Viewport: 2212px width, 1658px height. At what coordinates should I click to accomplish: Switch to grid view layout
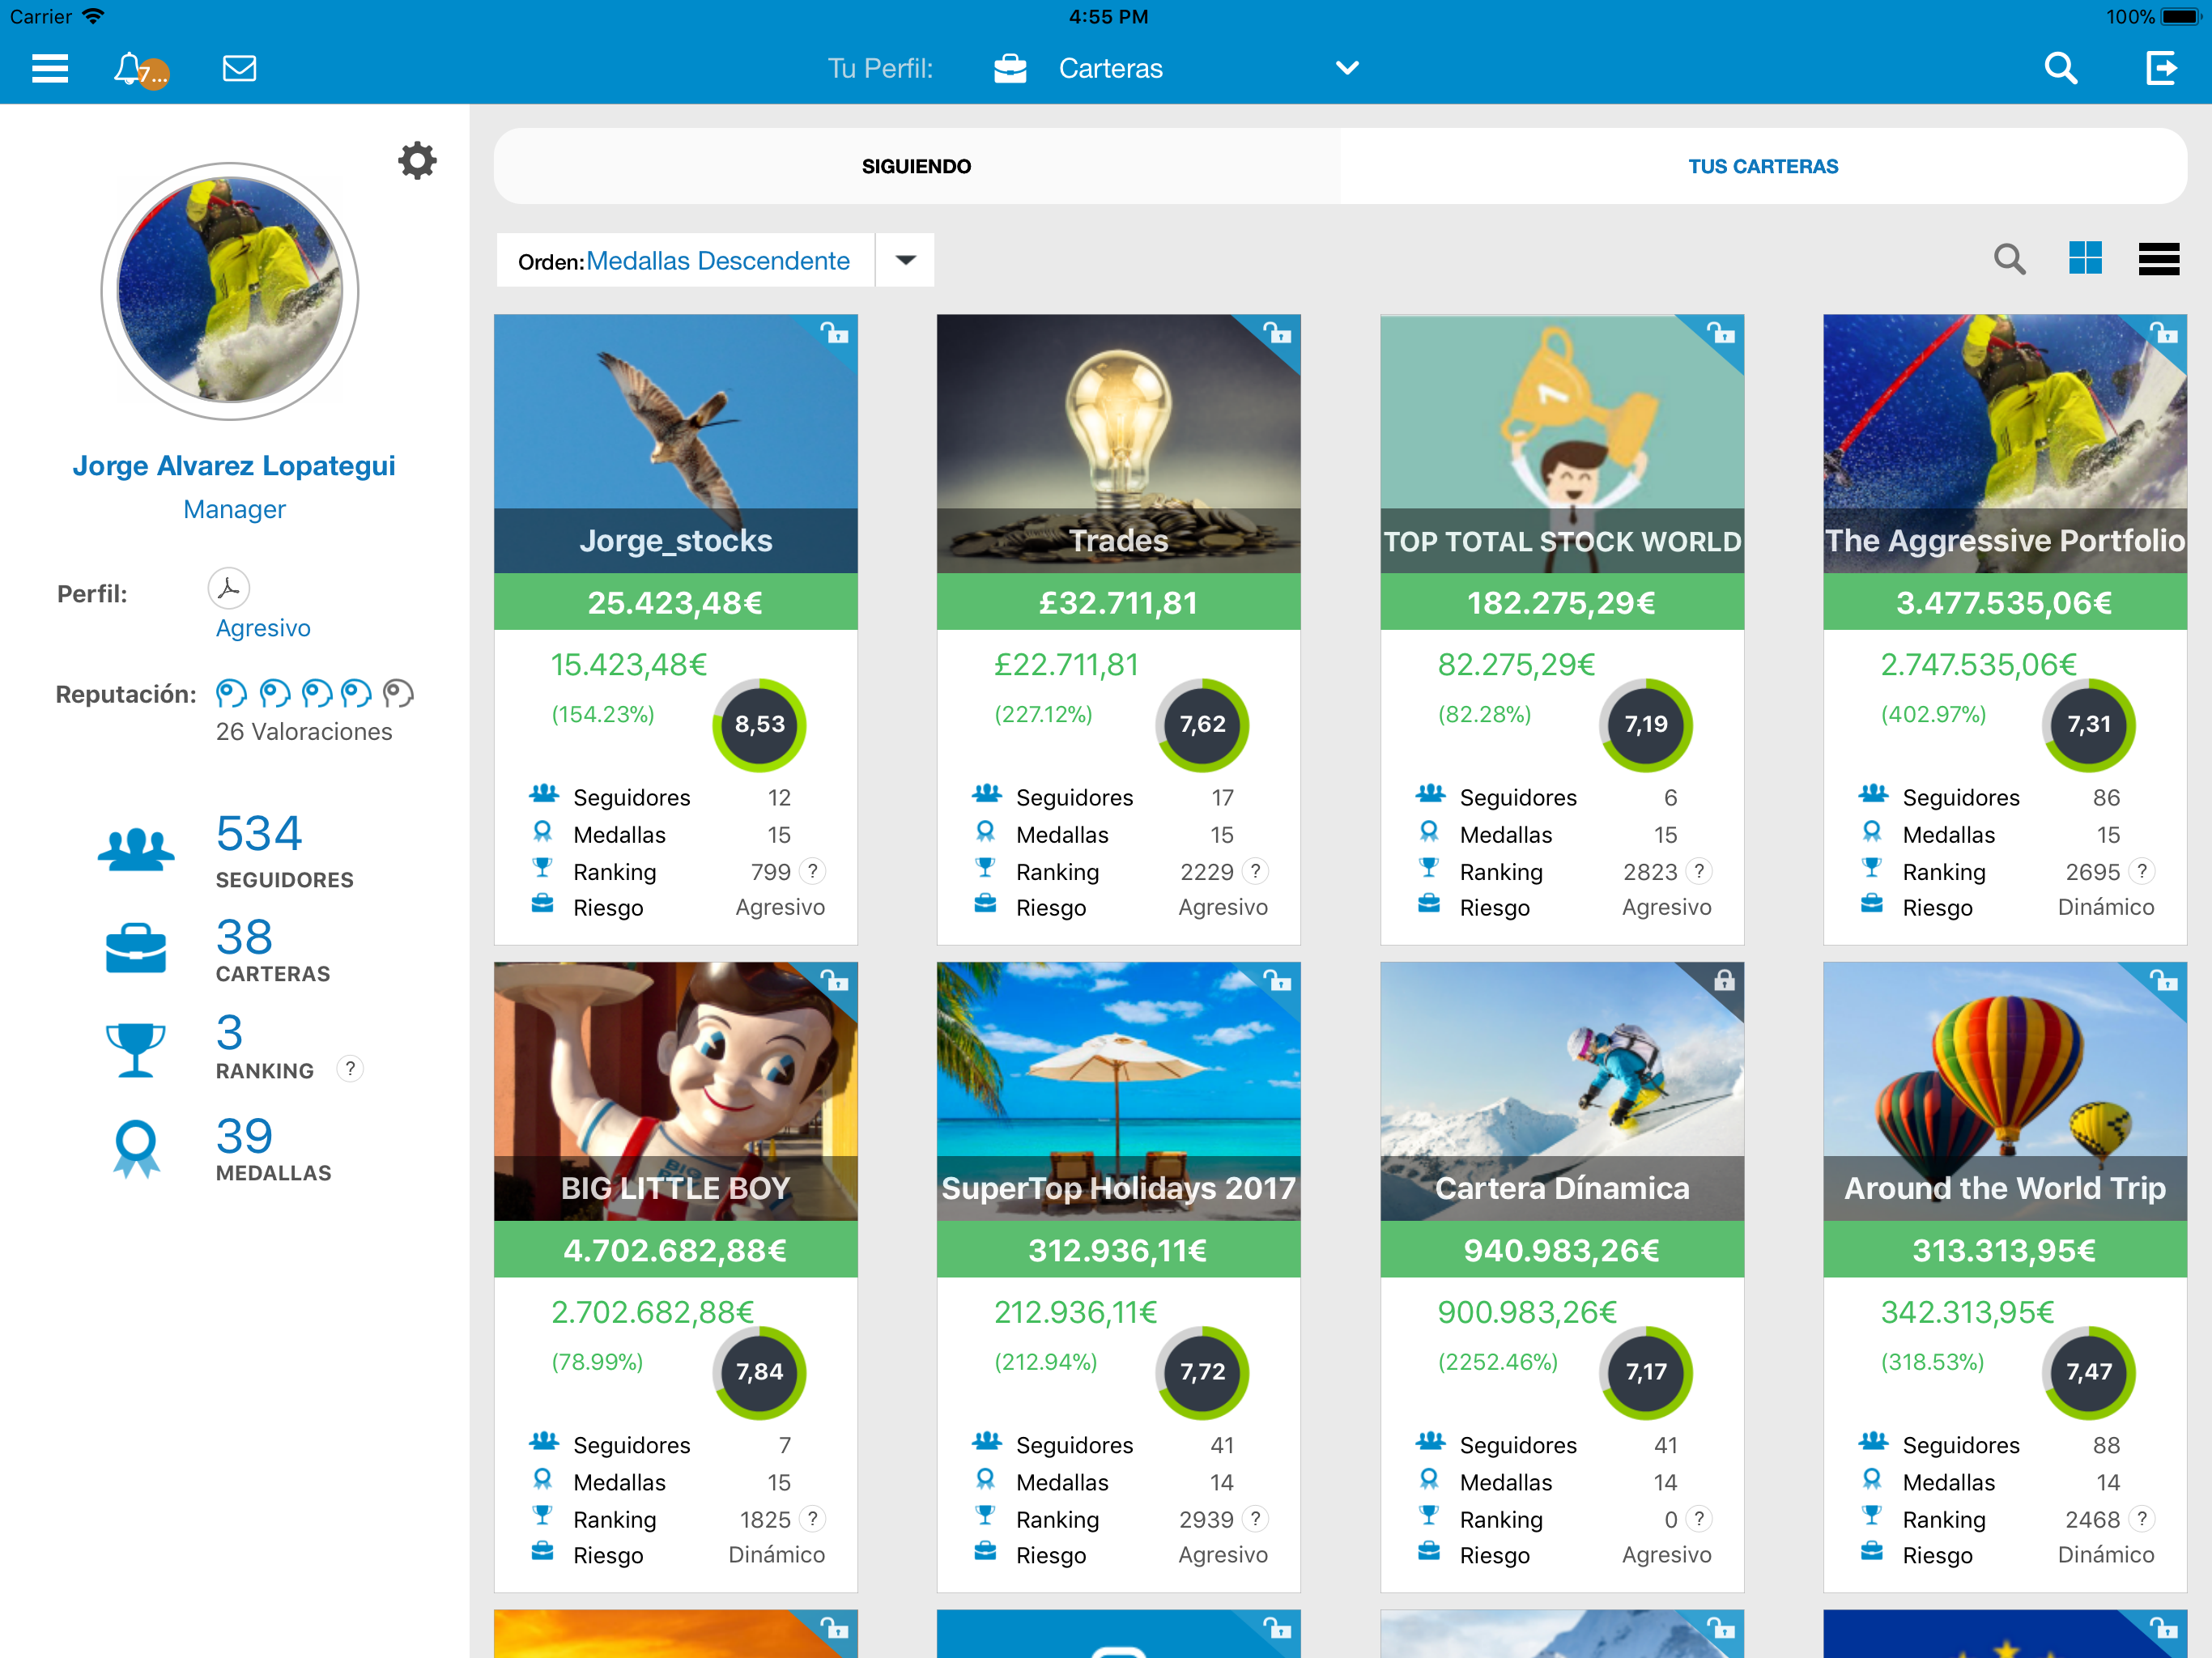point(2085,258)
